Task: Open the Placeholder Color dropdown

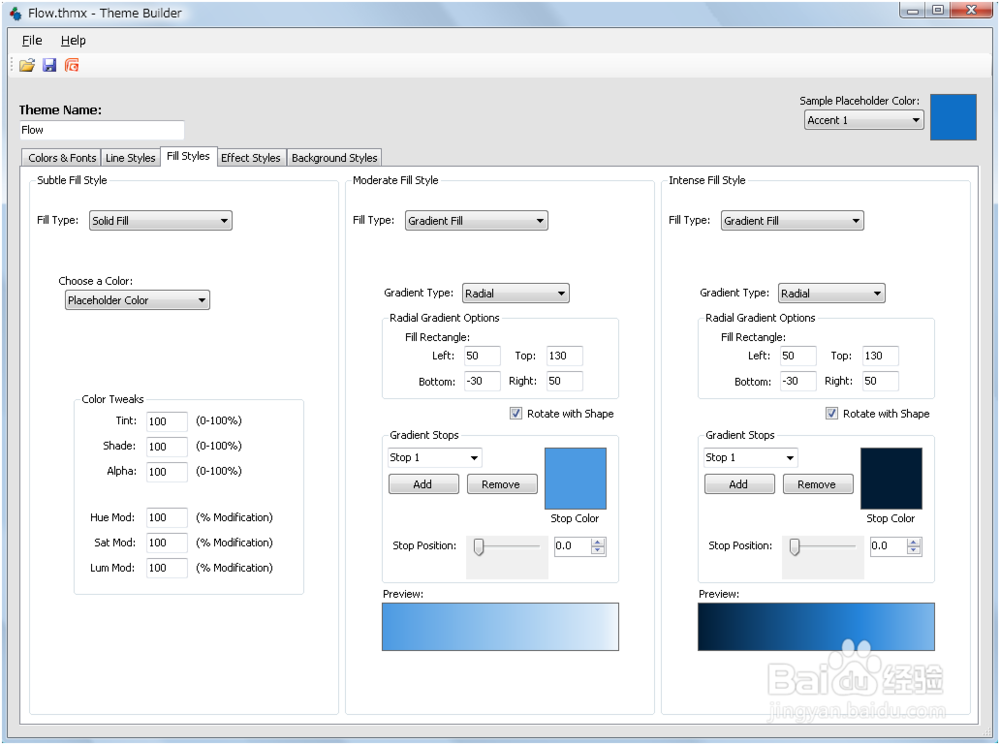Action: point(137,300)
